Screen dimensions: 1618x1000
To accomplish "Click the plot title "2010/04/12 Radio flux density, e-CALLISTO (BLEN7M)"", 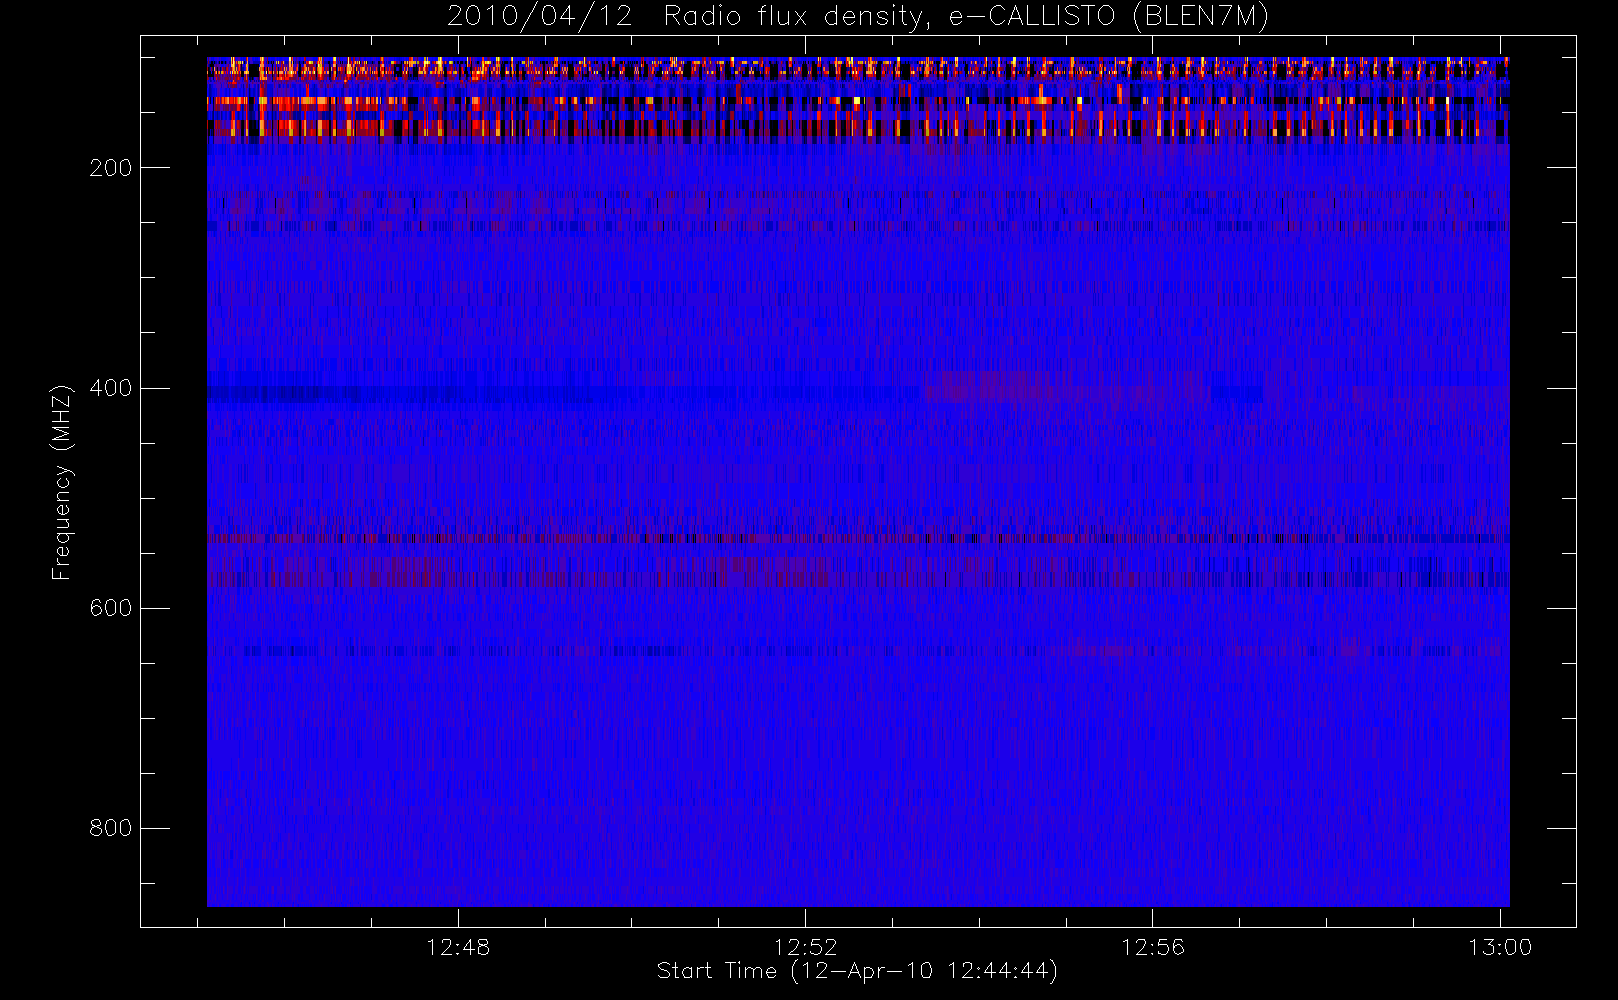I will pyautogui.click(x=858, y=17).
